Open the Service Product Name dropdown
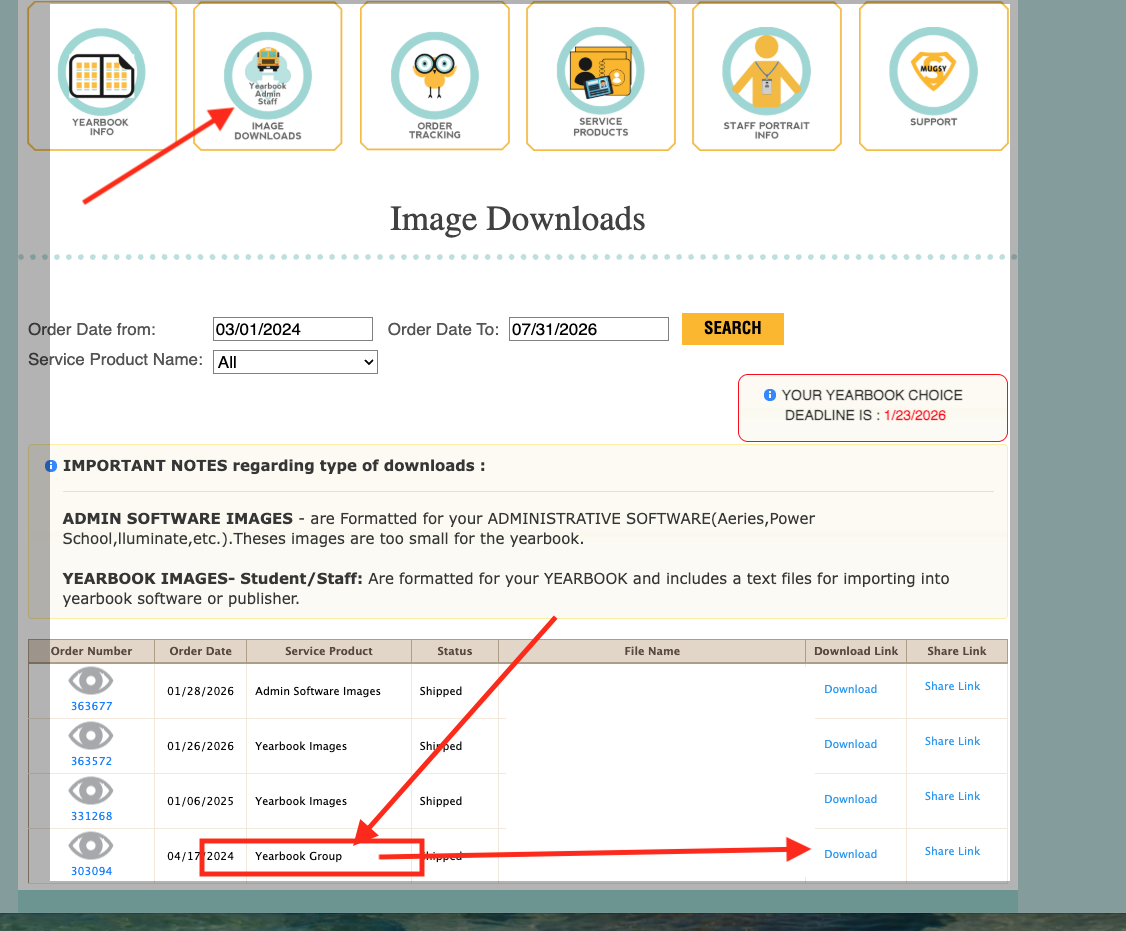 point(295,362)
